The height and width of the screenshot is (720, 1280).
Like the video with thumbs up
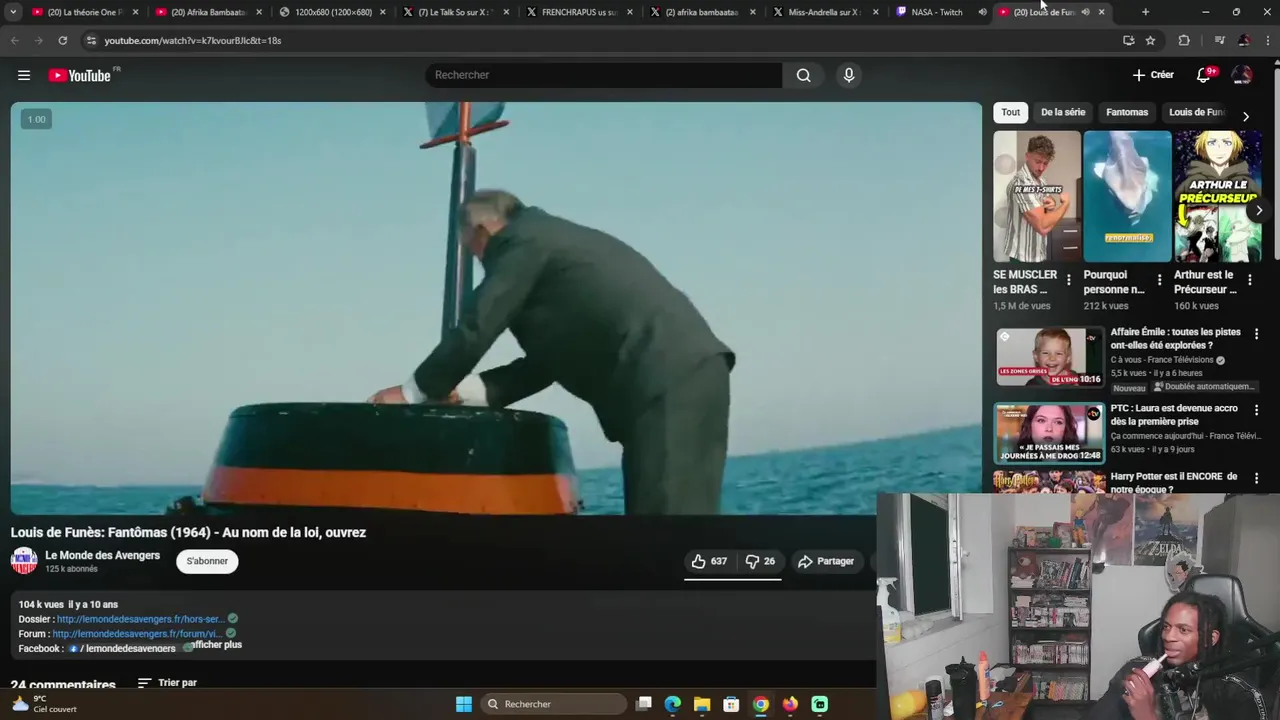(x=709, y=561)
